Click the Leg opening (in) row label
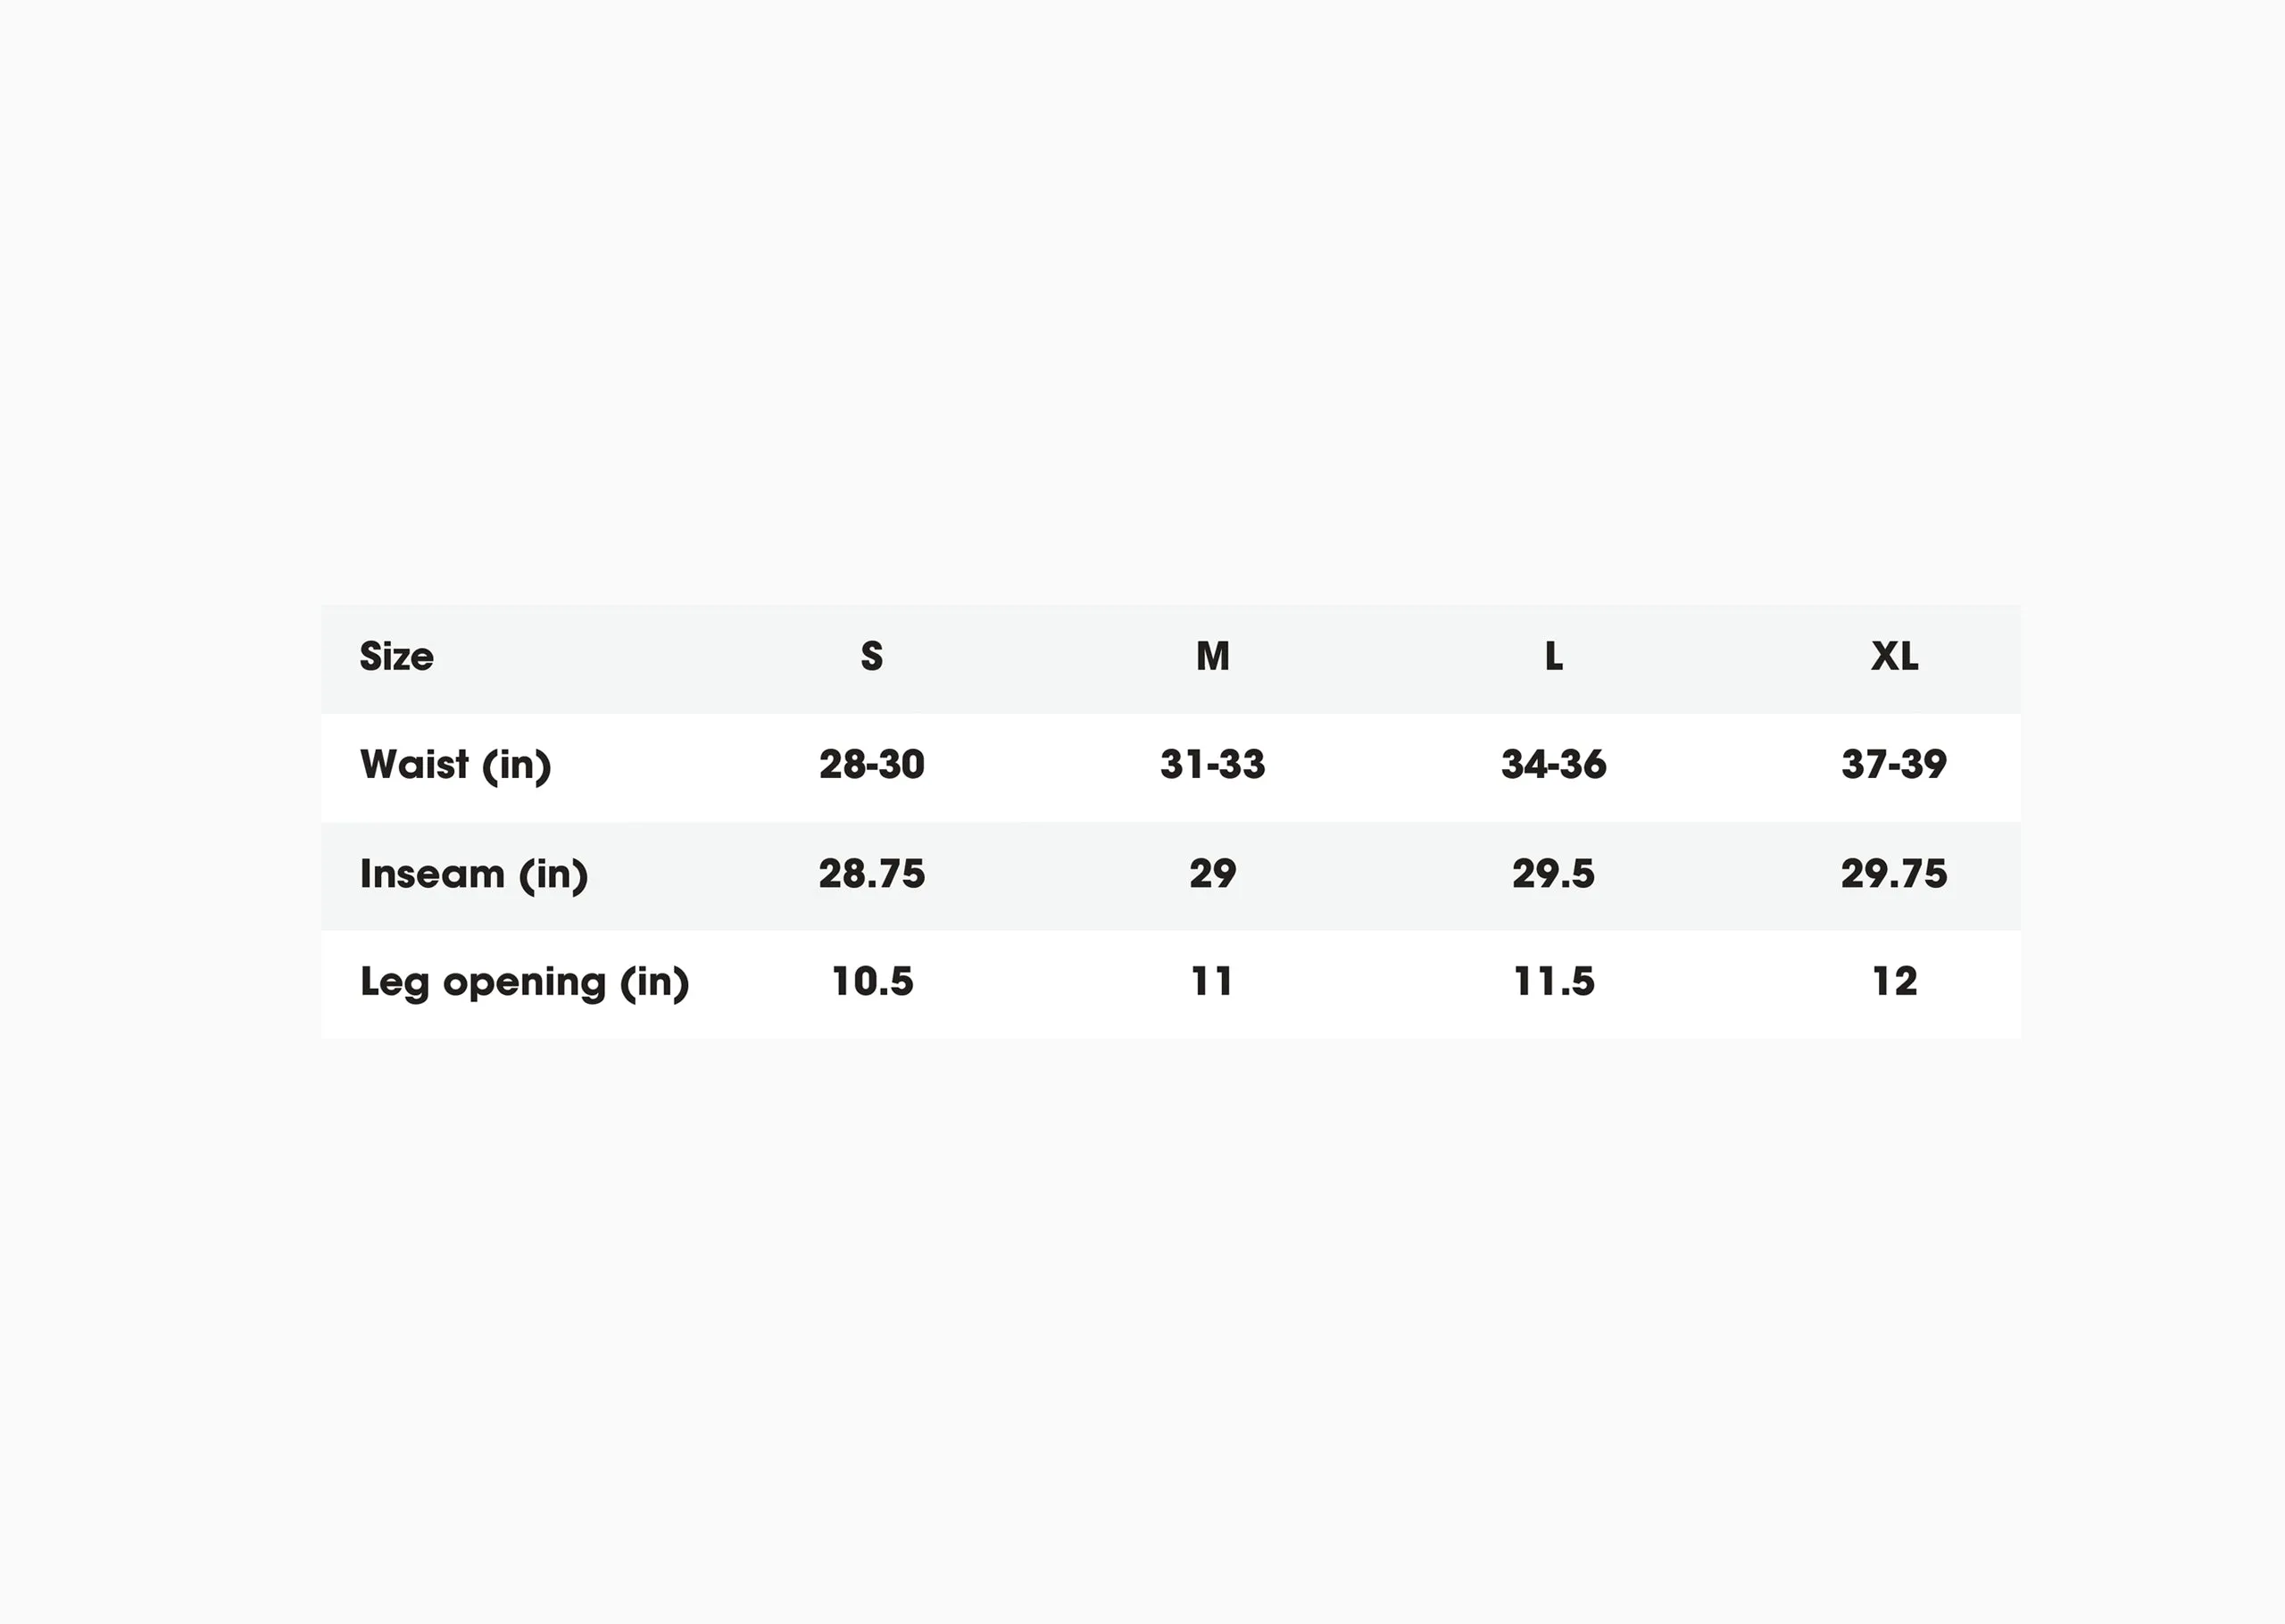The width and height of the screenshot is (2285, 1624). click(525, 982)
